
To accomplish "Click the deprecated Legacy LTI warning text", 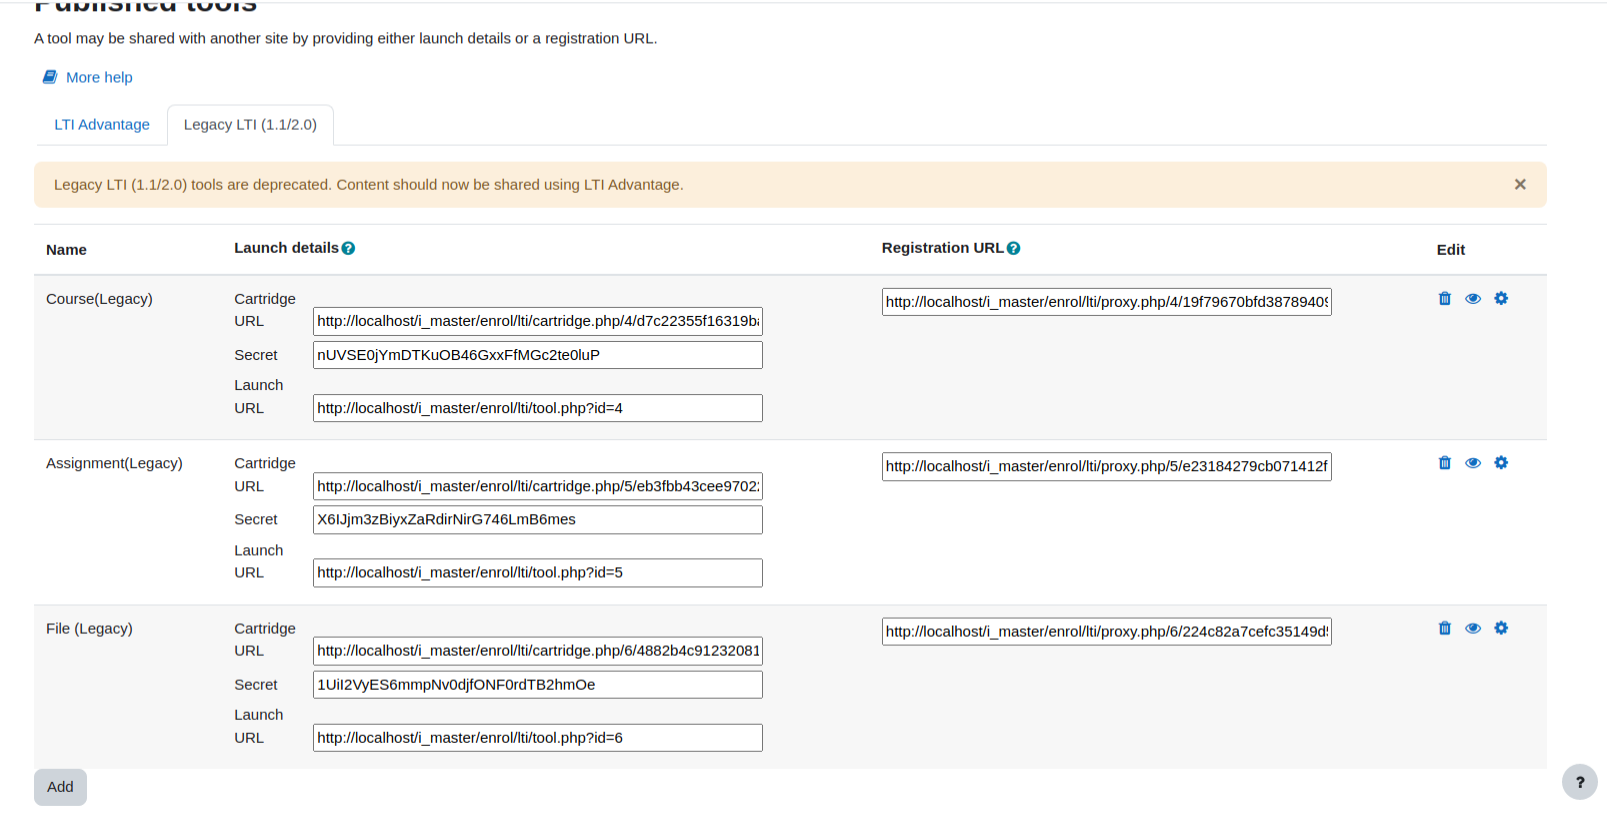I will click(369, 185).
